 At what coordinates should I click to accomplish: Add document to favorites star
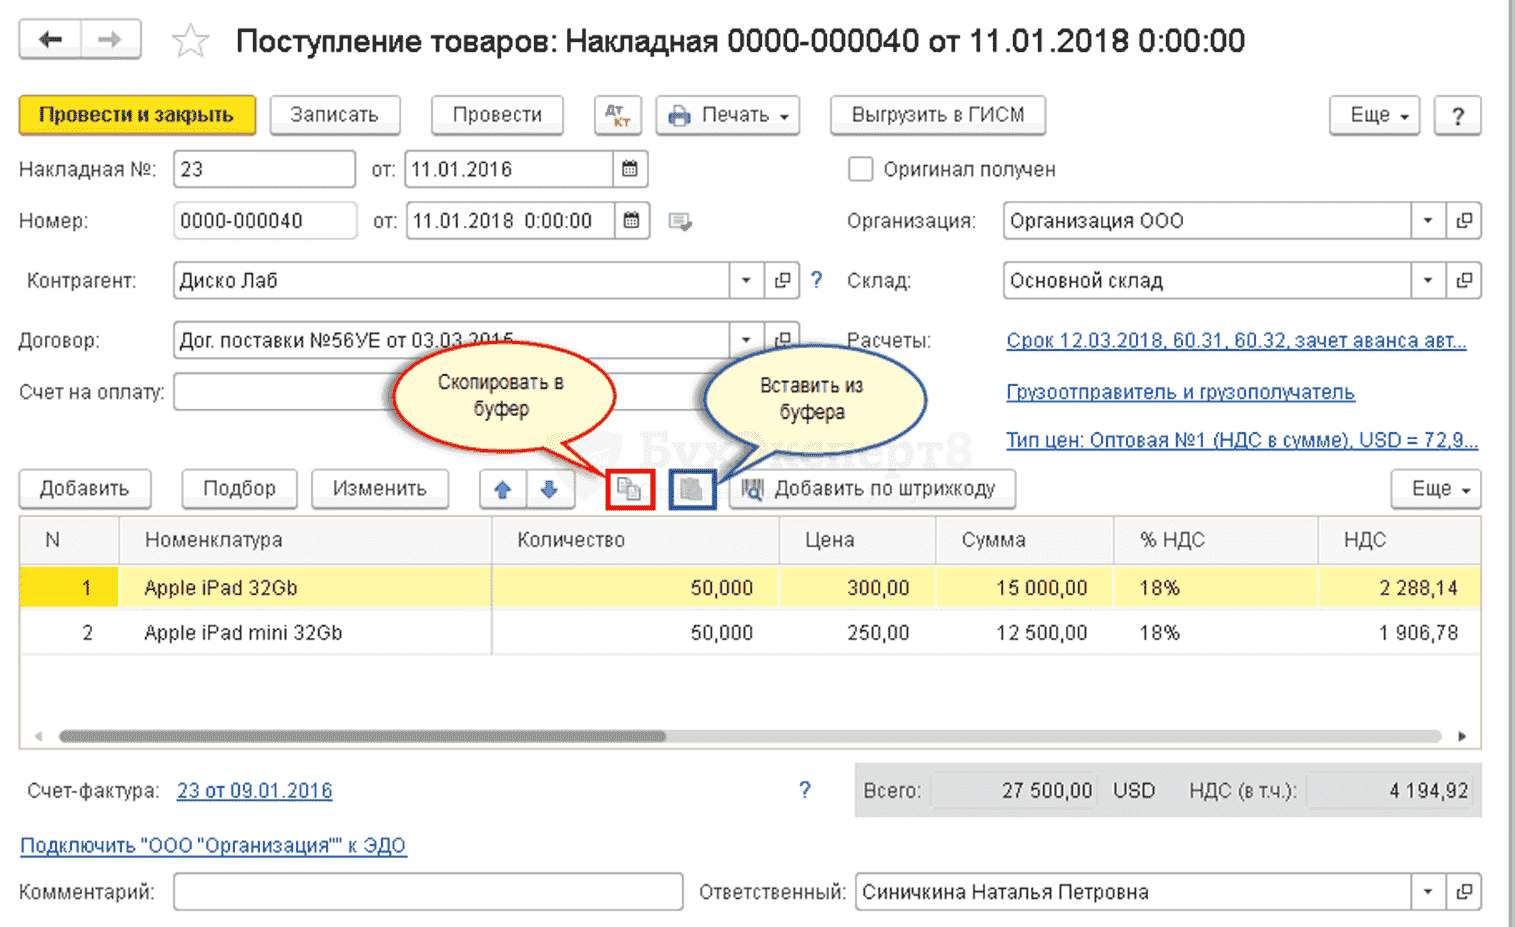(190, 41)
